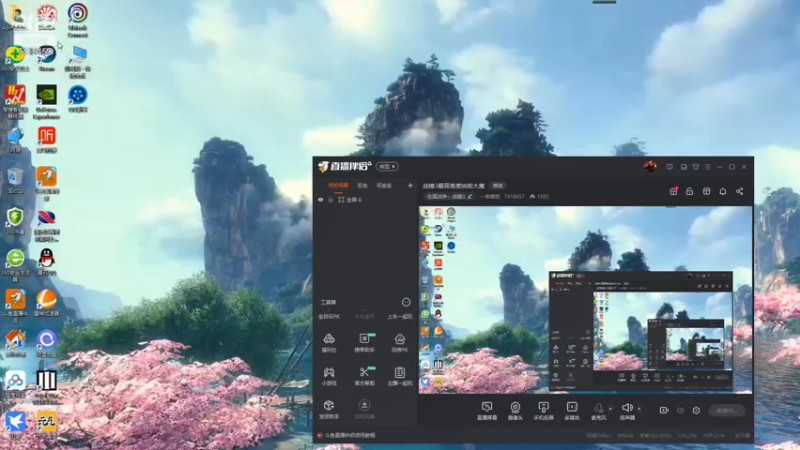The height and width of the screenshot is (450, 800).
Task: Add new scene with plus icon
Action: [410, 185]
